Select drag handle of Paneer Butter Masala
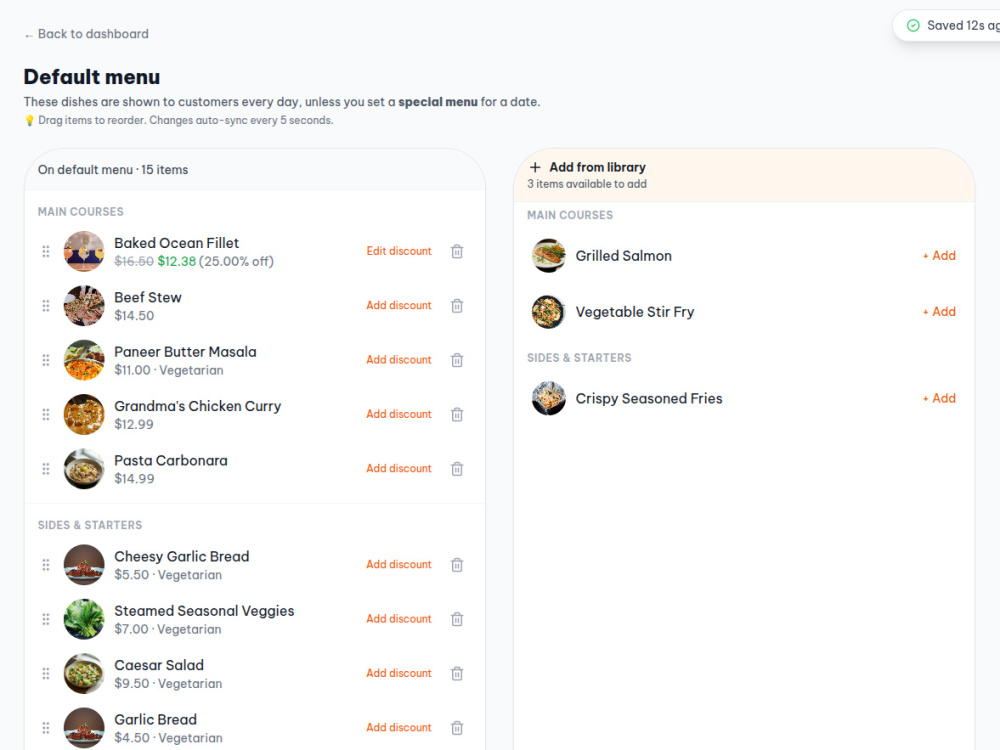The image size is (1000, 750). [46, 360]
